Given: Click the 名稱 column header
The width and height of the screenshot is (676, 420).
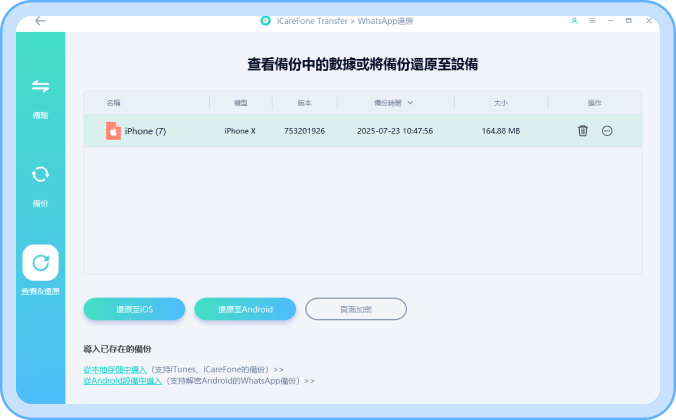Looking at the screenshot, I should pos(113,103).
